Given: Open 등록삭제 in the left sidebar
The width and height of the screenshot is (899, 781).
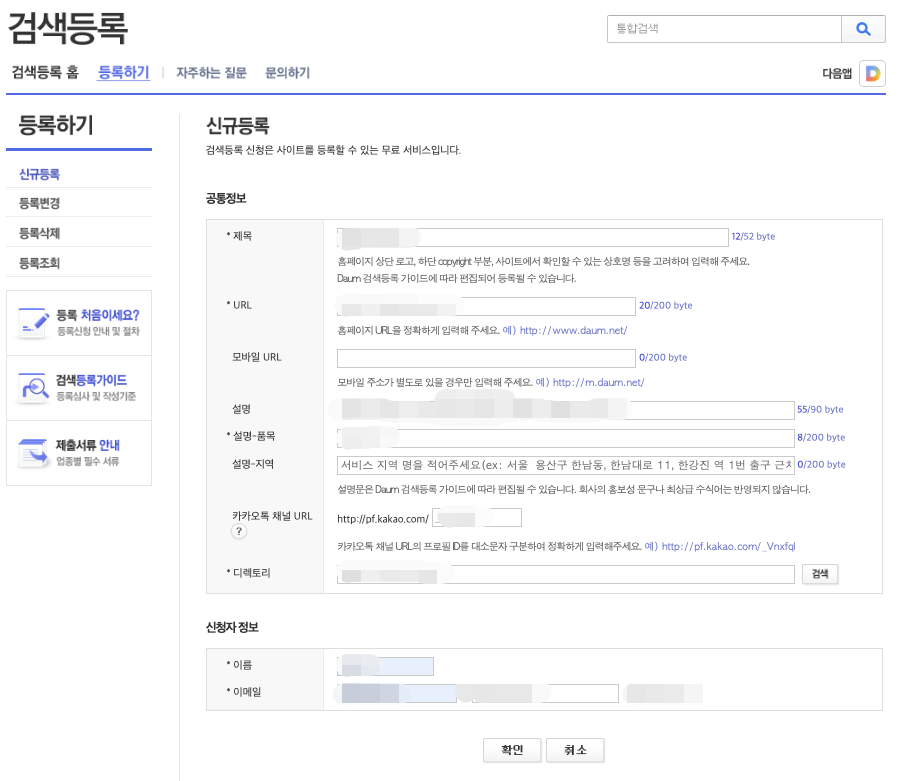Looking at the screenshot, I should (x=38, y=232).
